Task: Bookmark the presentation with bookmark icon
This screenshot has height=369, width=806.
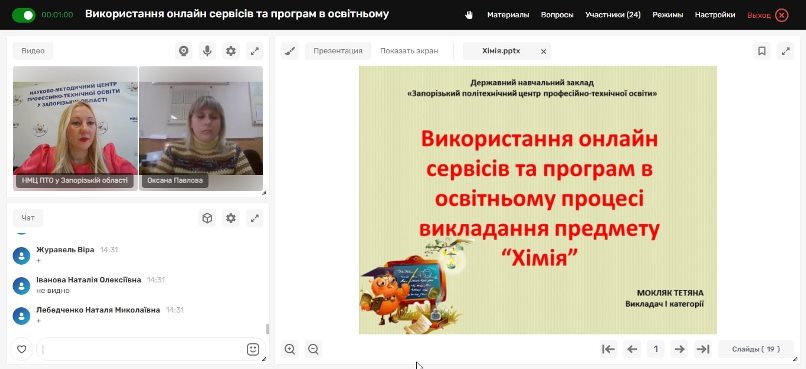Action: [762, 51]
